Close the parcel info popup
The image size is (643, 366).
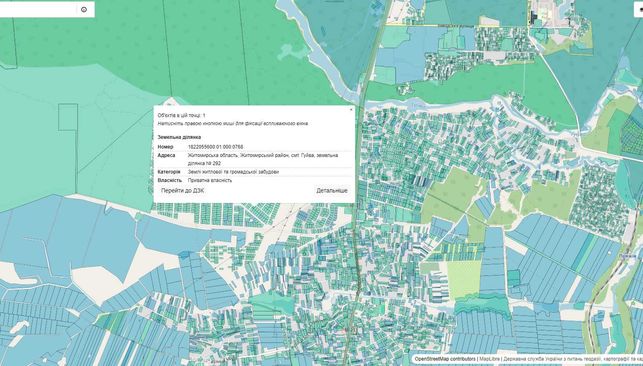click(x=351, y=109)
